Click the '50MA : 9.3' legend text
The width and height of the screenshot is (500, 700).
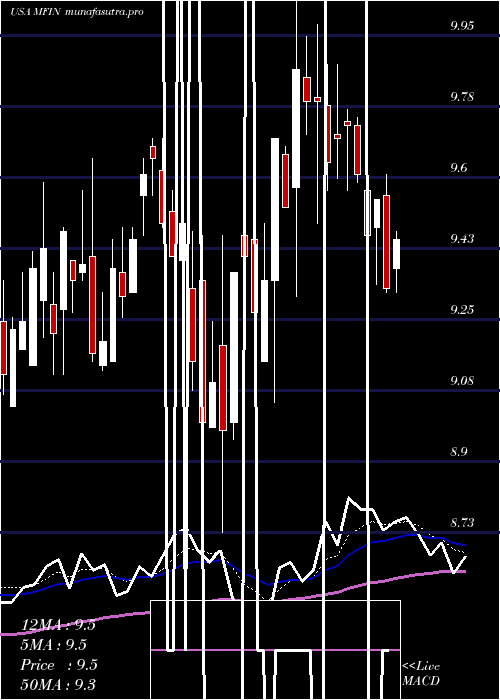[x=58, y=684]
